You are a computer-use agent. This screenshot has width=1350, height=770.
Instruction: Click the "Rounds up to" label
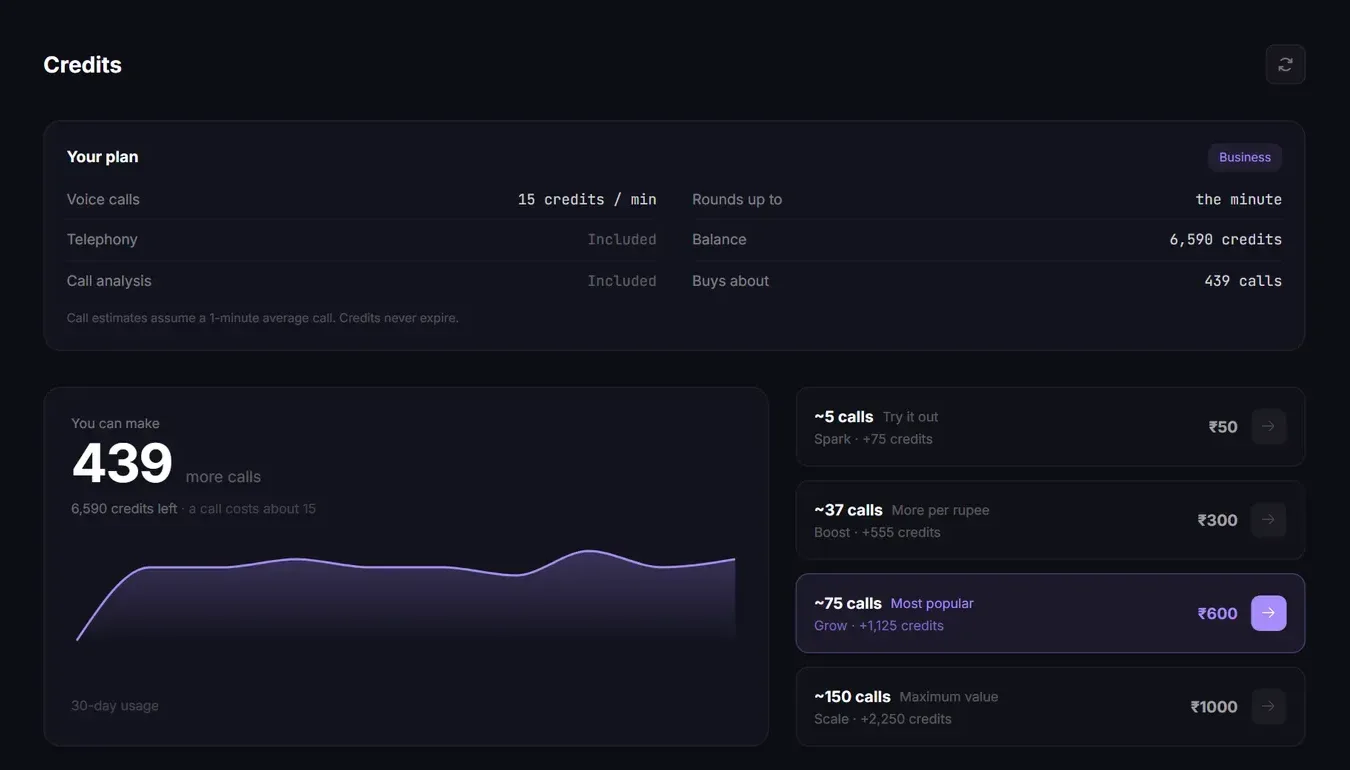(737, 199)
